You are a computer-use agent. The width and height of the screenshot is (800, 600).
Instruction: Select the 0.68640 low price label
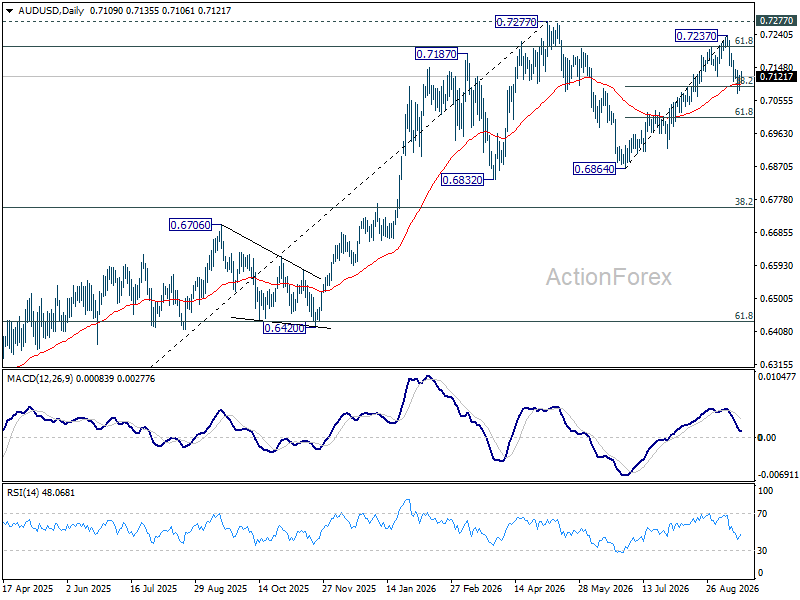tap(594, 169)
